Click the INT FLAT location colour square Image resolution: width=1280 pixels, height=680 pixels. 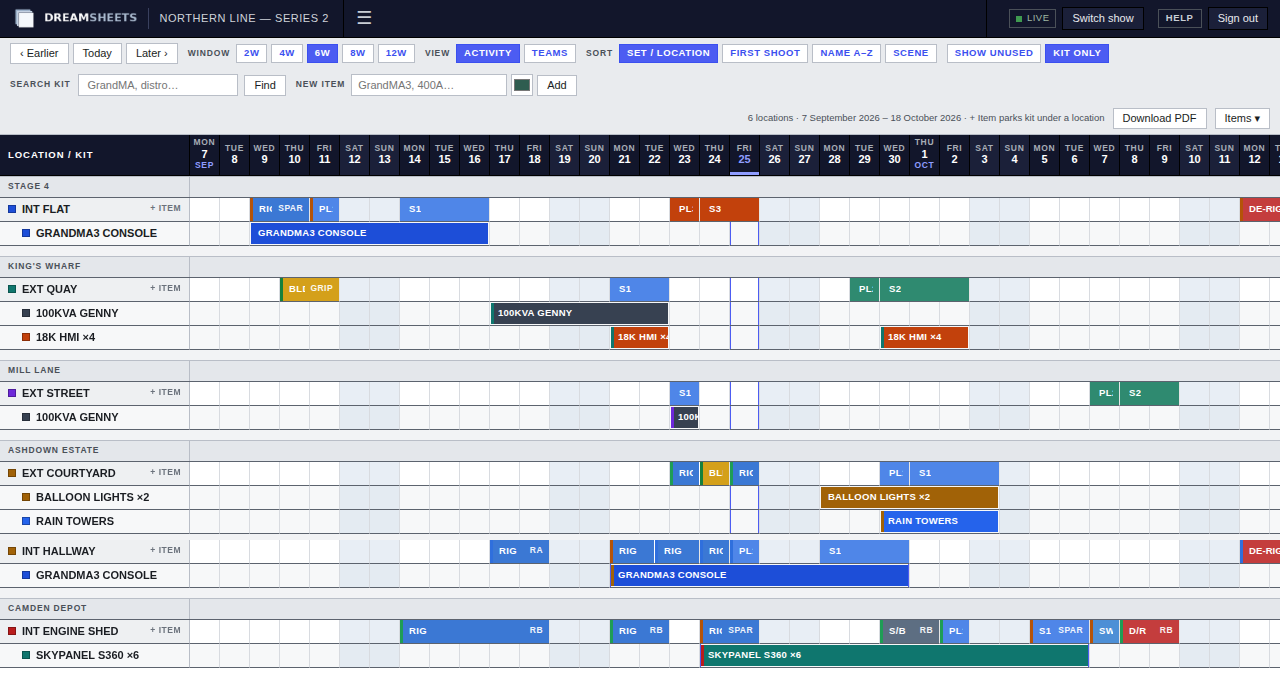tap(12, 209)
